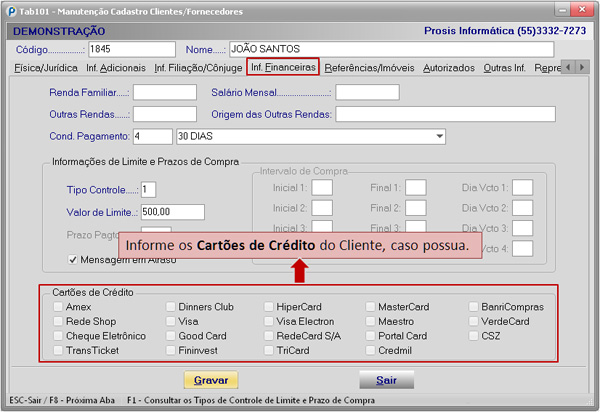Click the F1 - Consultar status bar hint
The image size is (600, 412).
coord(251,400)
